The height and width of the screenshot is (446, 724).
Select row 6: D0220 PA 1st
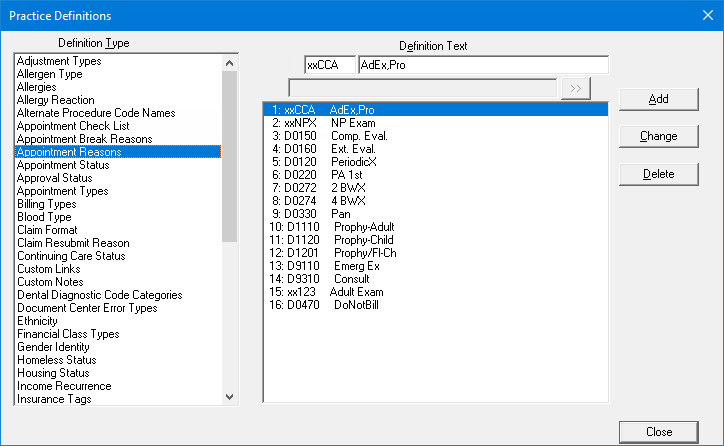click(436, 175)
